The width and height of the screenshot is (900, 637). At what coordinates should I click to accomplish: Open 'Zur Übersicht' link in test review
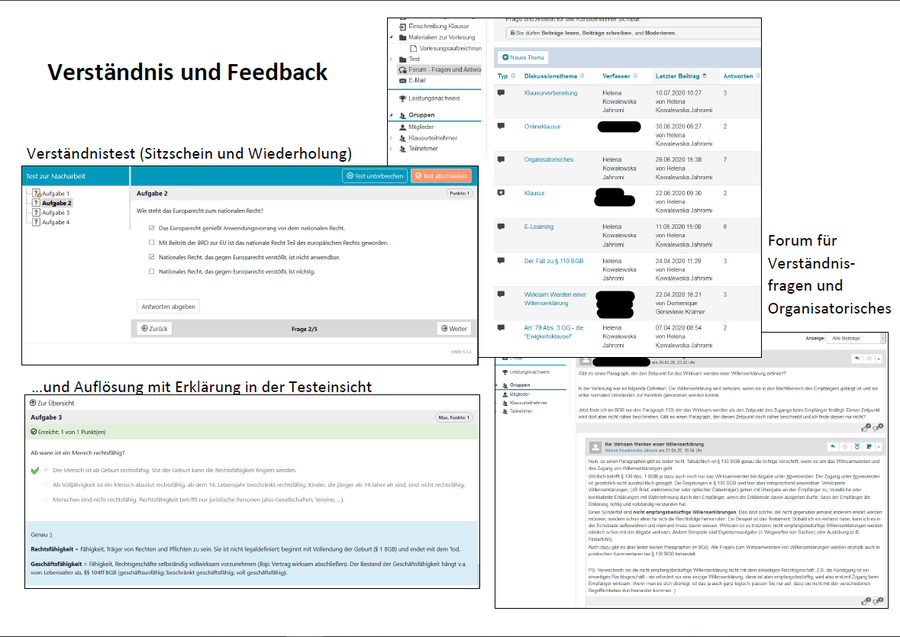[x=52, y=403]
